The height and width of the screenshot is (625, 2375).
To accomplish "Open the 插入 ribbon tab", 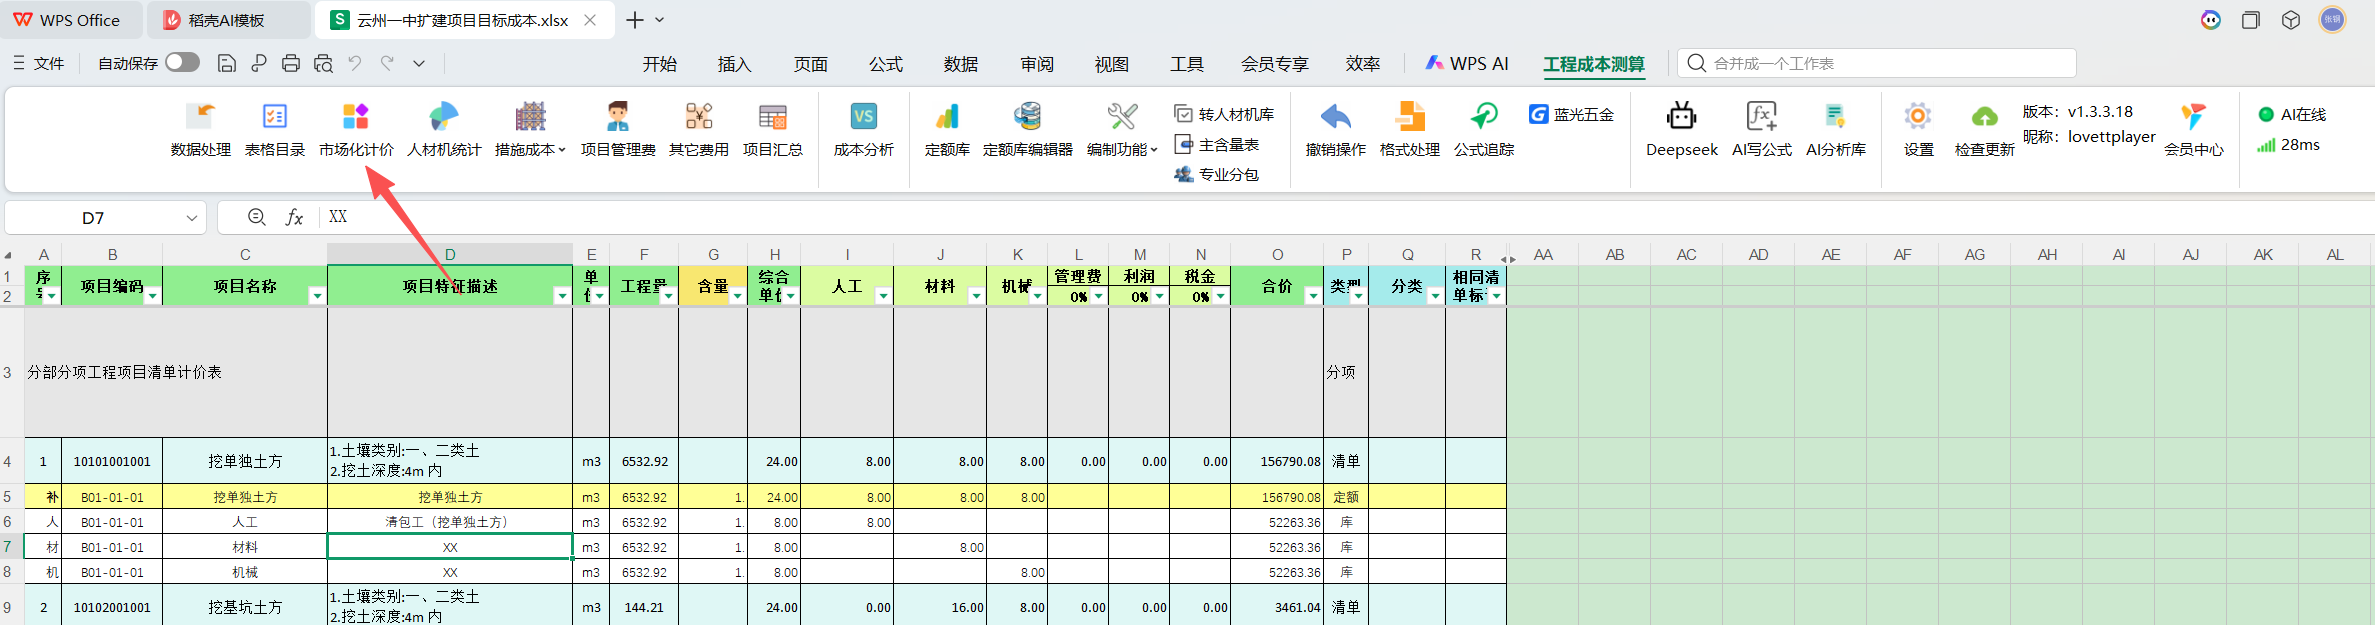I will pos(734,64).
